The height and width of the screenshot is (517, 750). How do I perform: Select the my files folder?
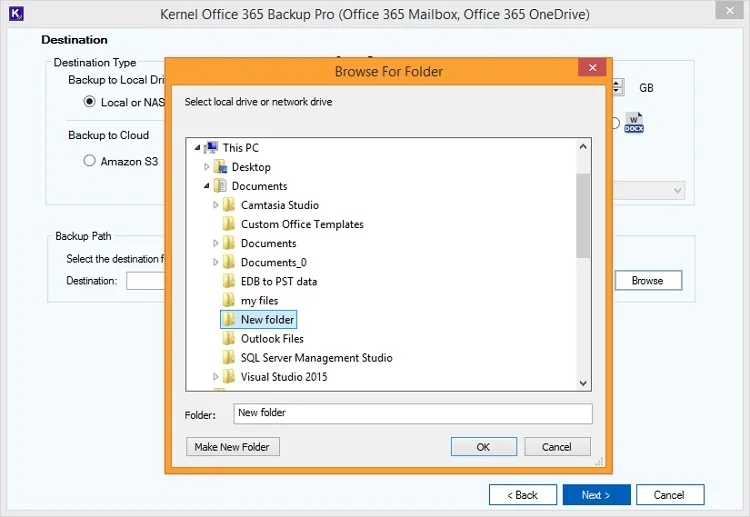259,301
